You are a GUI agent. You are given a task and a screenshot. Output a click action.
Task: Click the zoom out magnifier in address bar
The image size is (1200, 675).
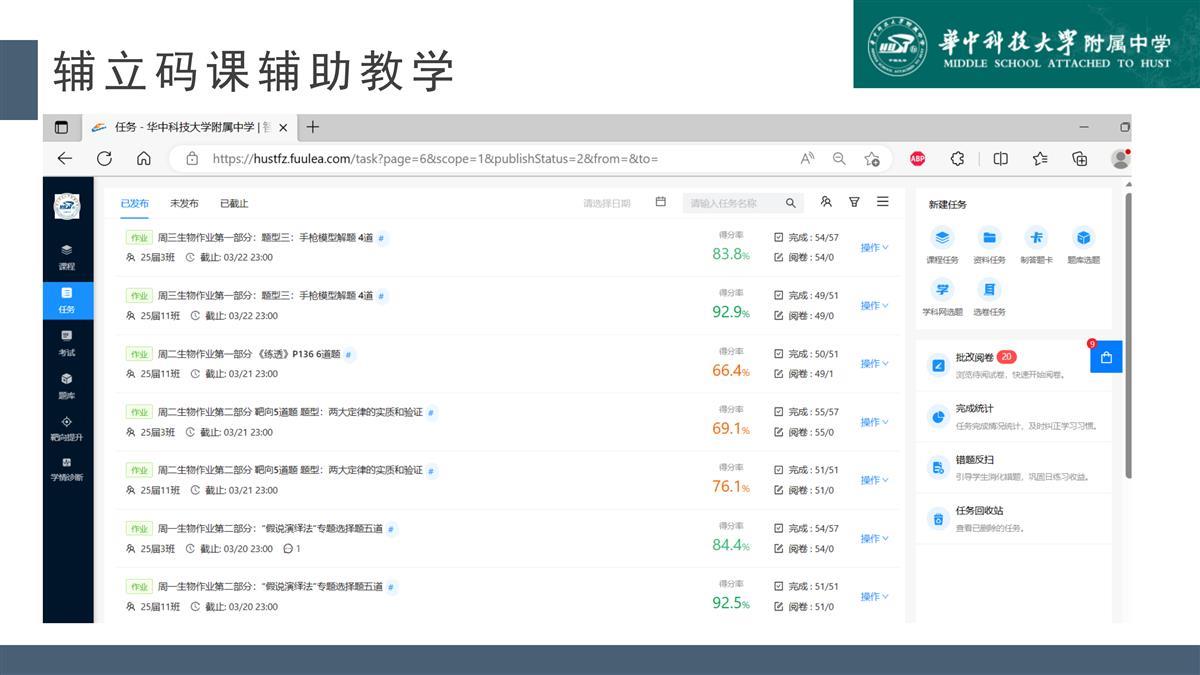click(x=839, y=158)
